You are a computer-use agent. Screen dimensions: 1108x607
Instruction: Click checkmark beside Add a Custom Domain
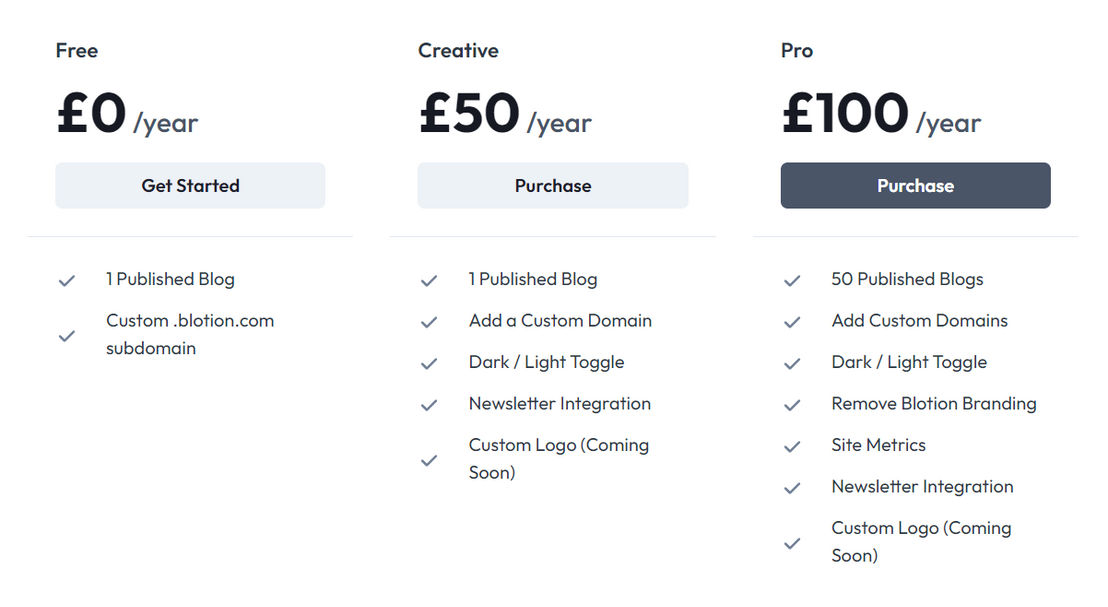429,322
